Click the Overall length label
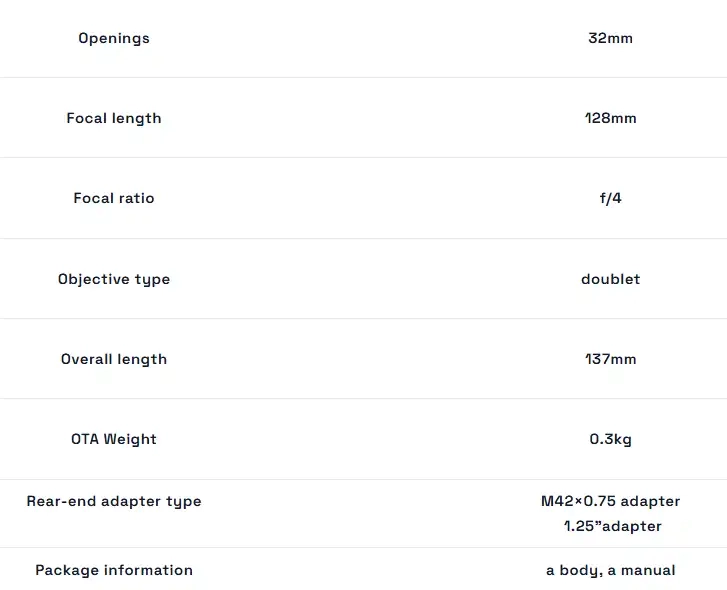Image resolution: width=727 pixels, height=590 pixels. 114,359
